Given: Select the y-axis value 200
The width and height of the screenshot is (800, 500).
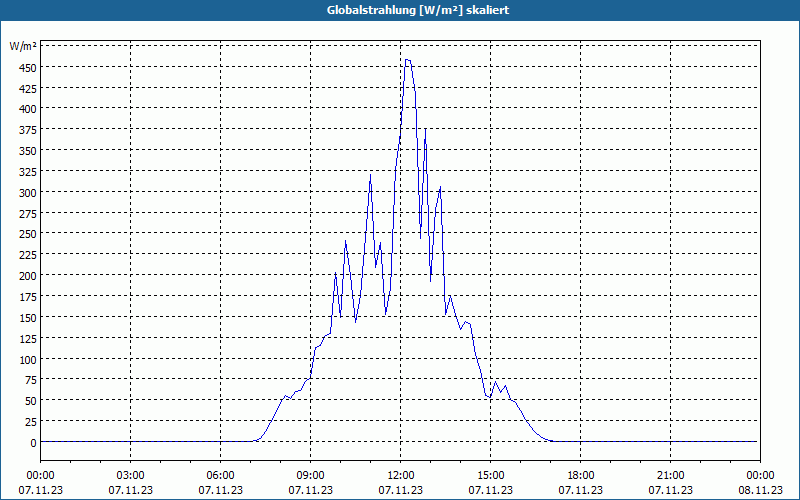Looking at the screenshot, I should coord(27,276).
